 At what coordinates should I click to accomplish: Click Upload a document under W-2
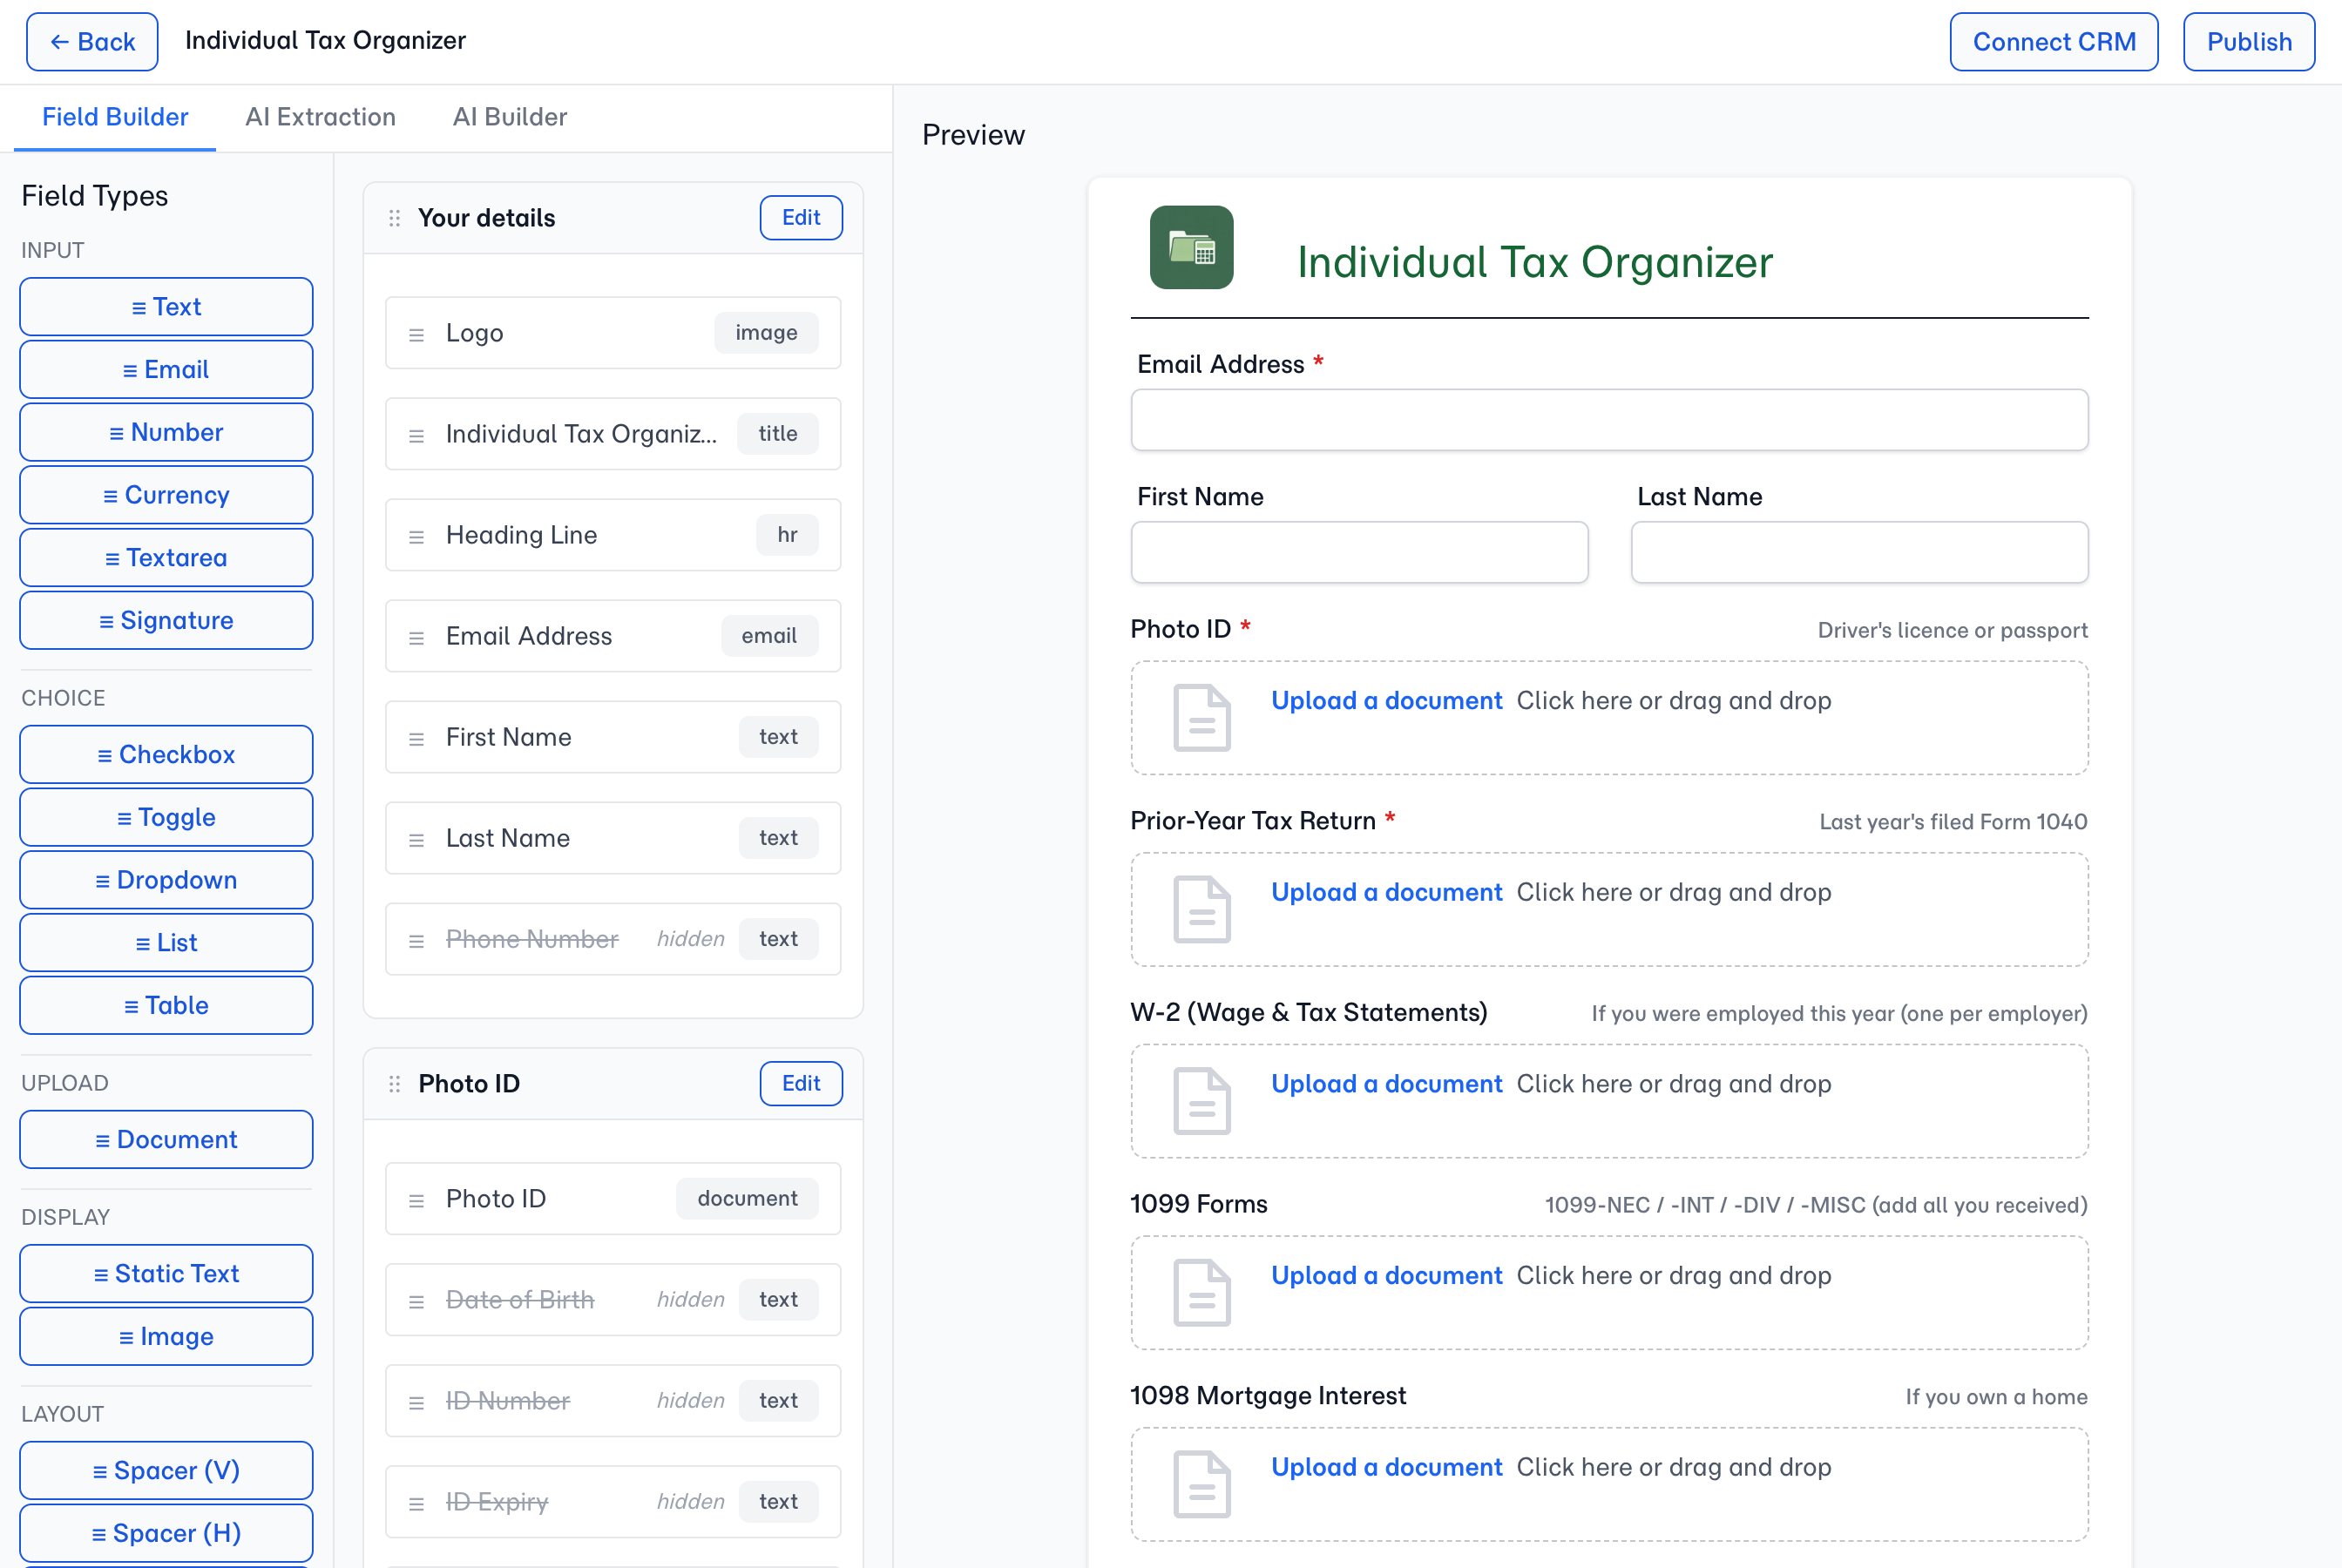coord(1386,1084)
